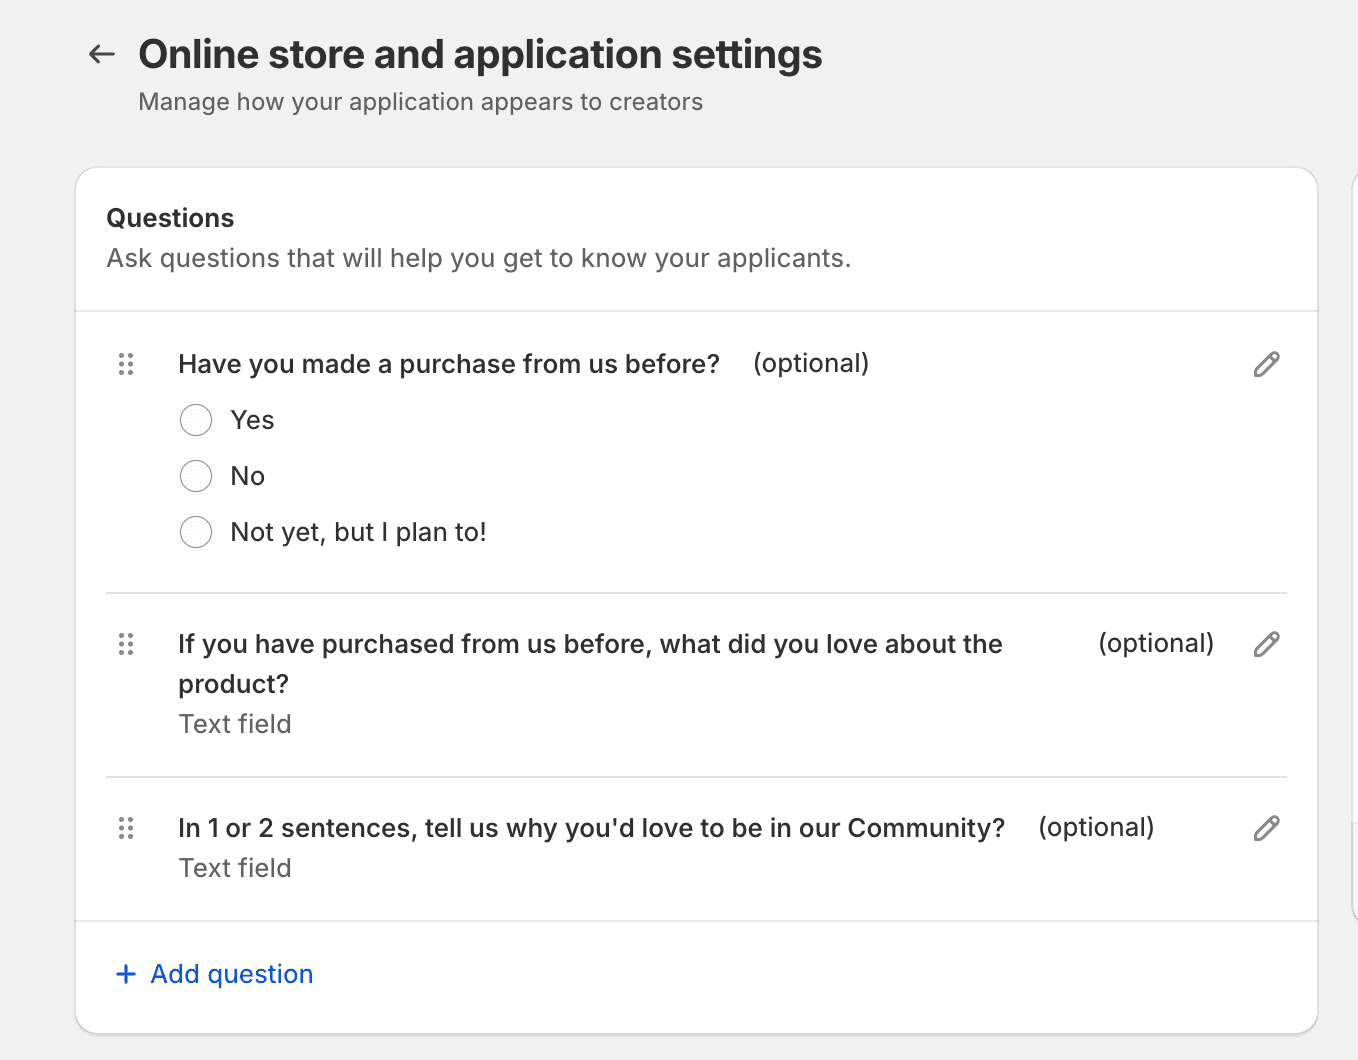The height and width of the screenshot is (1060, 1358).
Task: Click the '(optional)' label on the first question
Action: [x=811, y=363]
